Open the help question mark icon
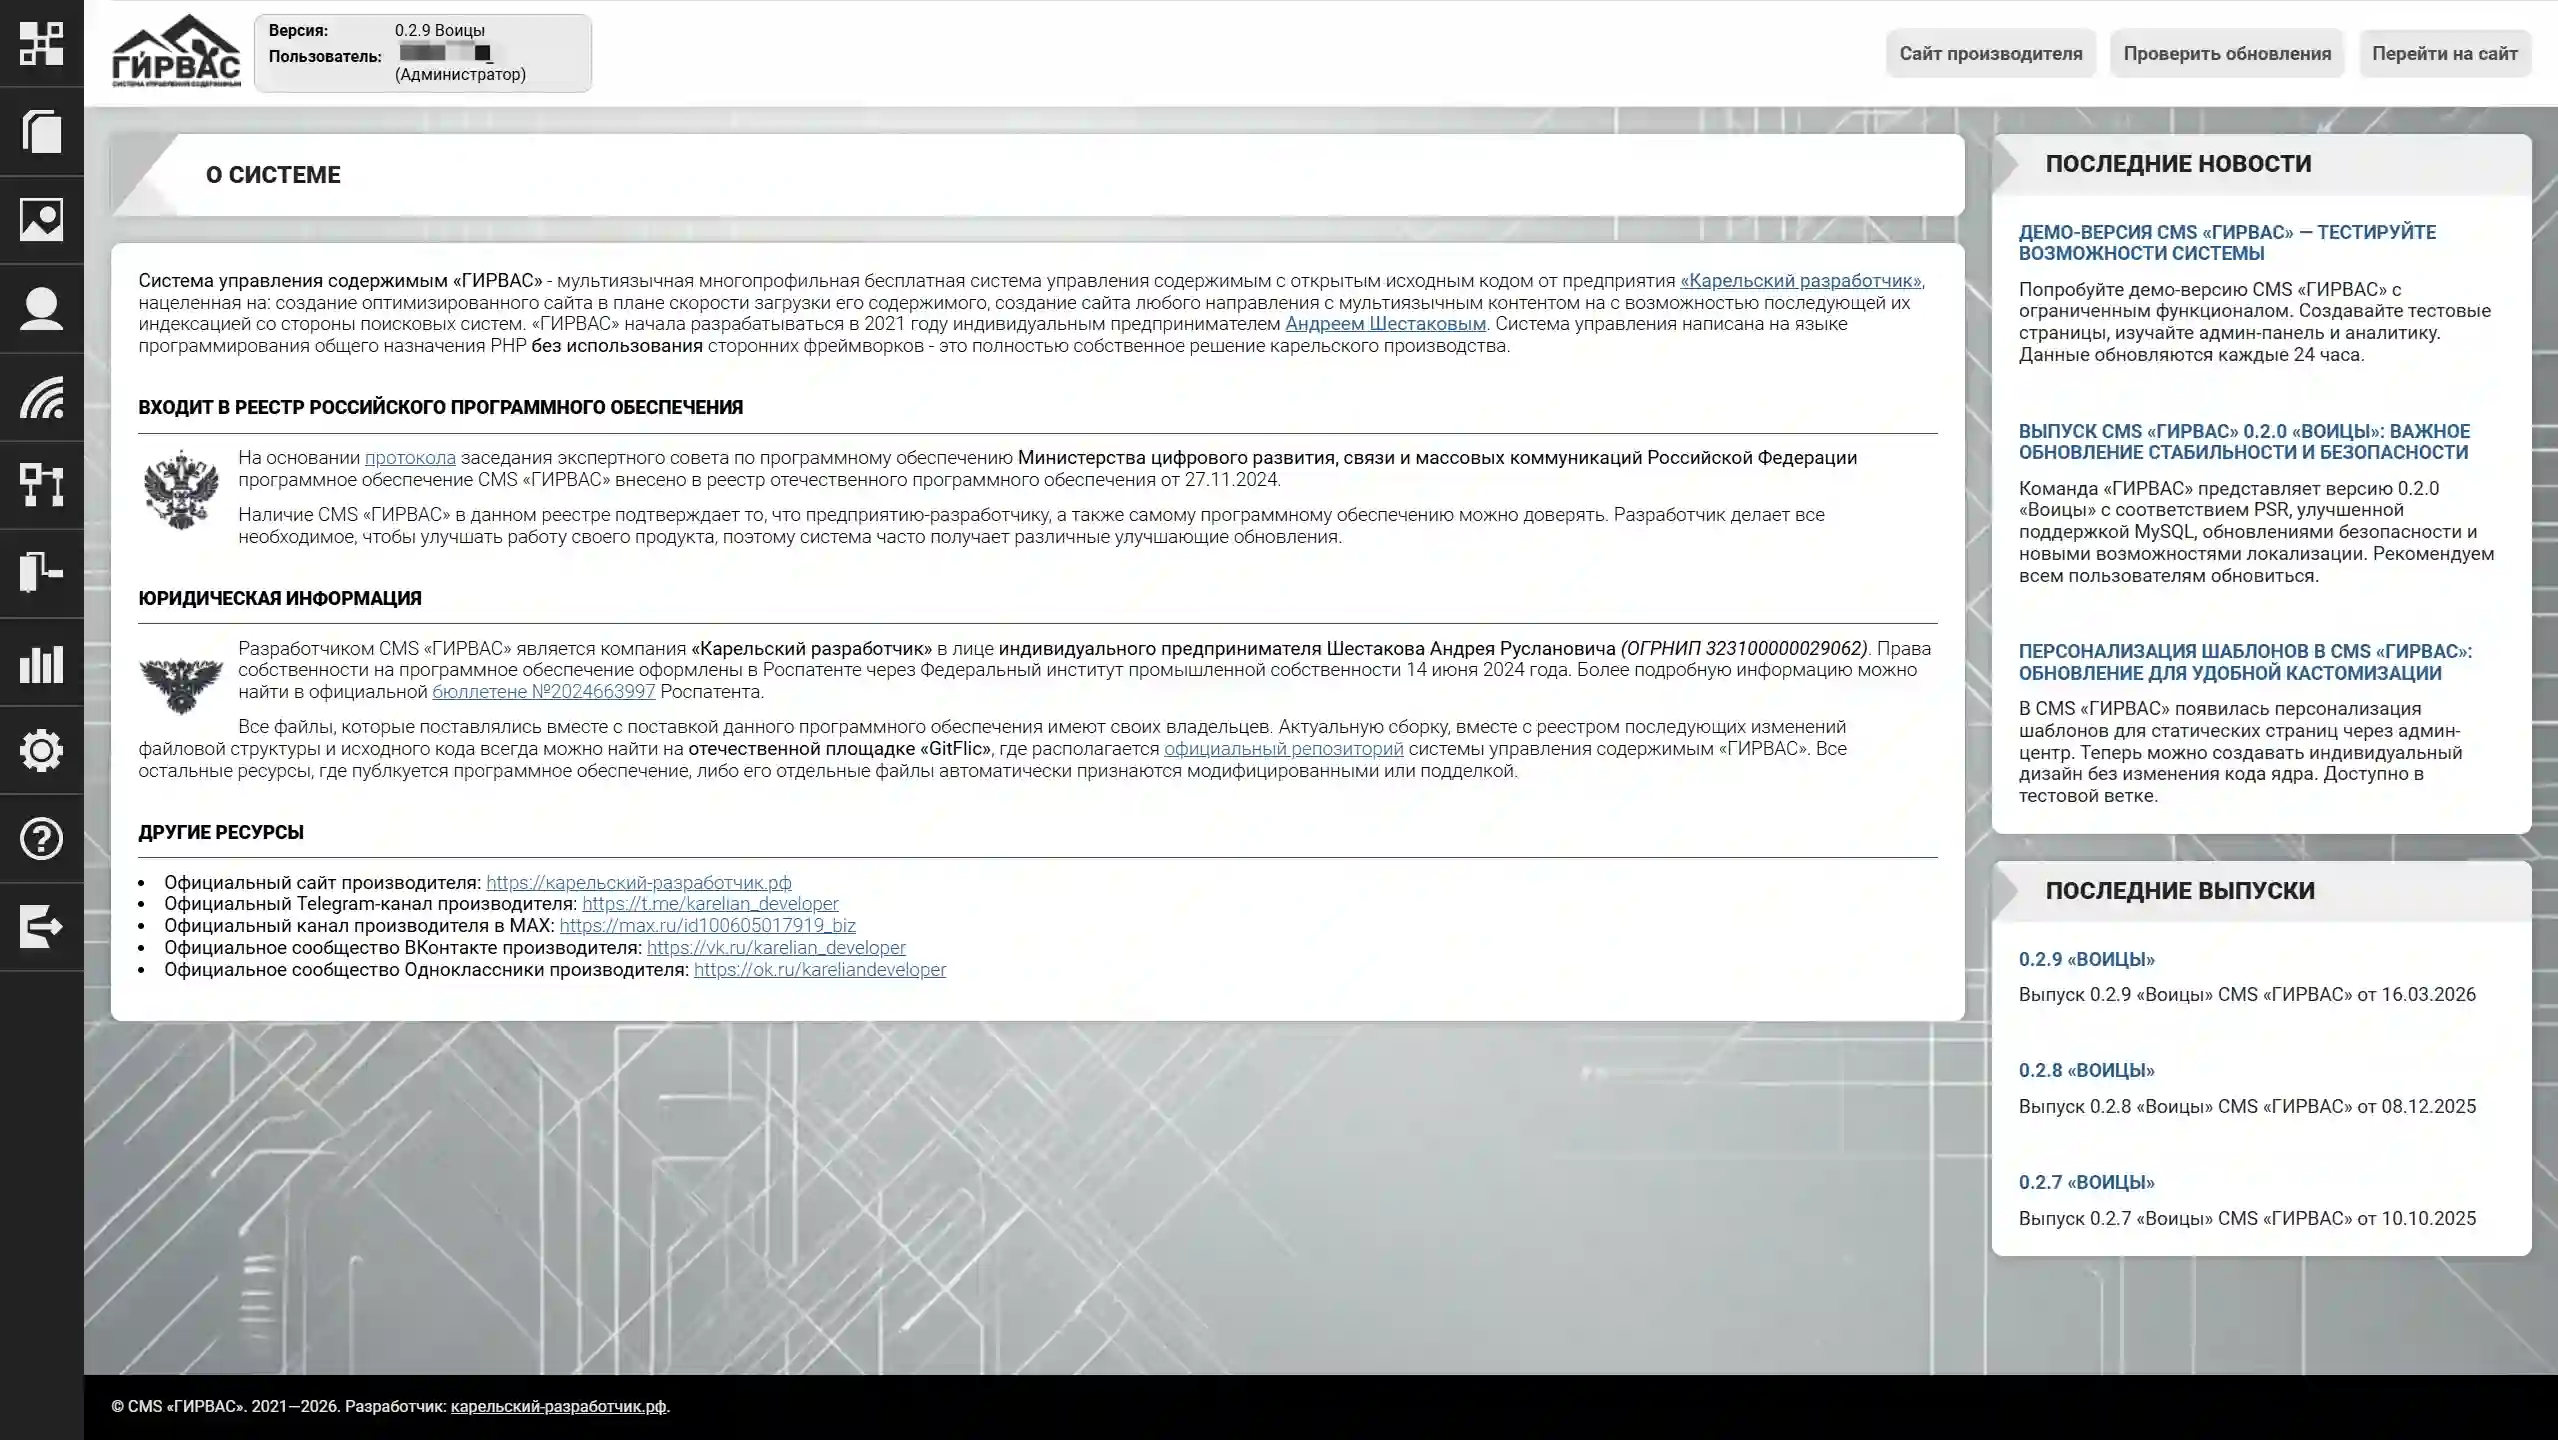 pos(41,838)
